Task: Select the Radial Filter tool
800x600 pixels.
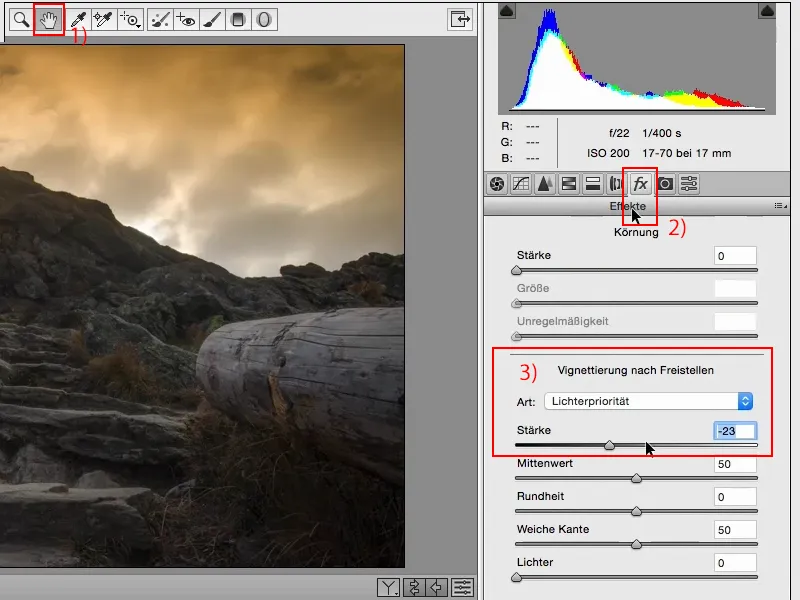Action: click(264, 20)
